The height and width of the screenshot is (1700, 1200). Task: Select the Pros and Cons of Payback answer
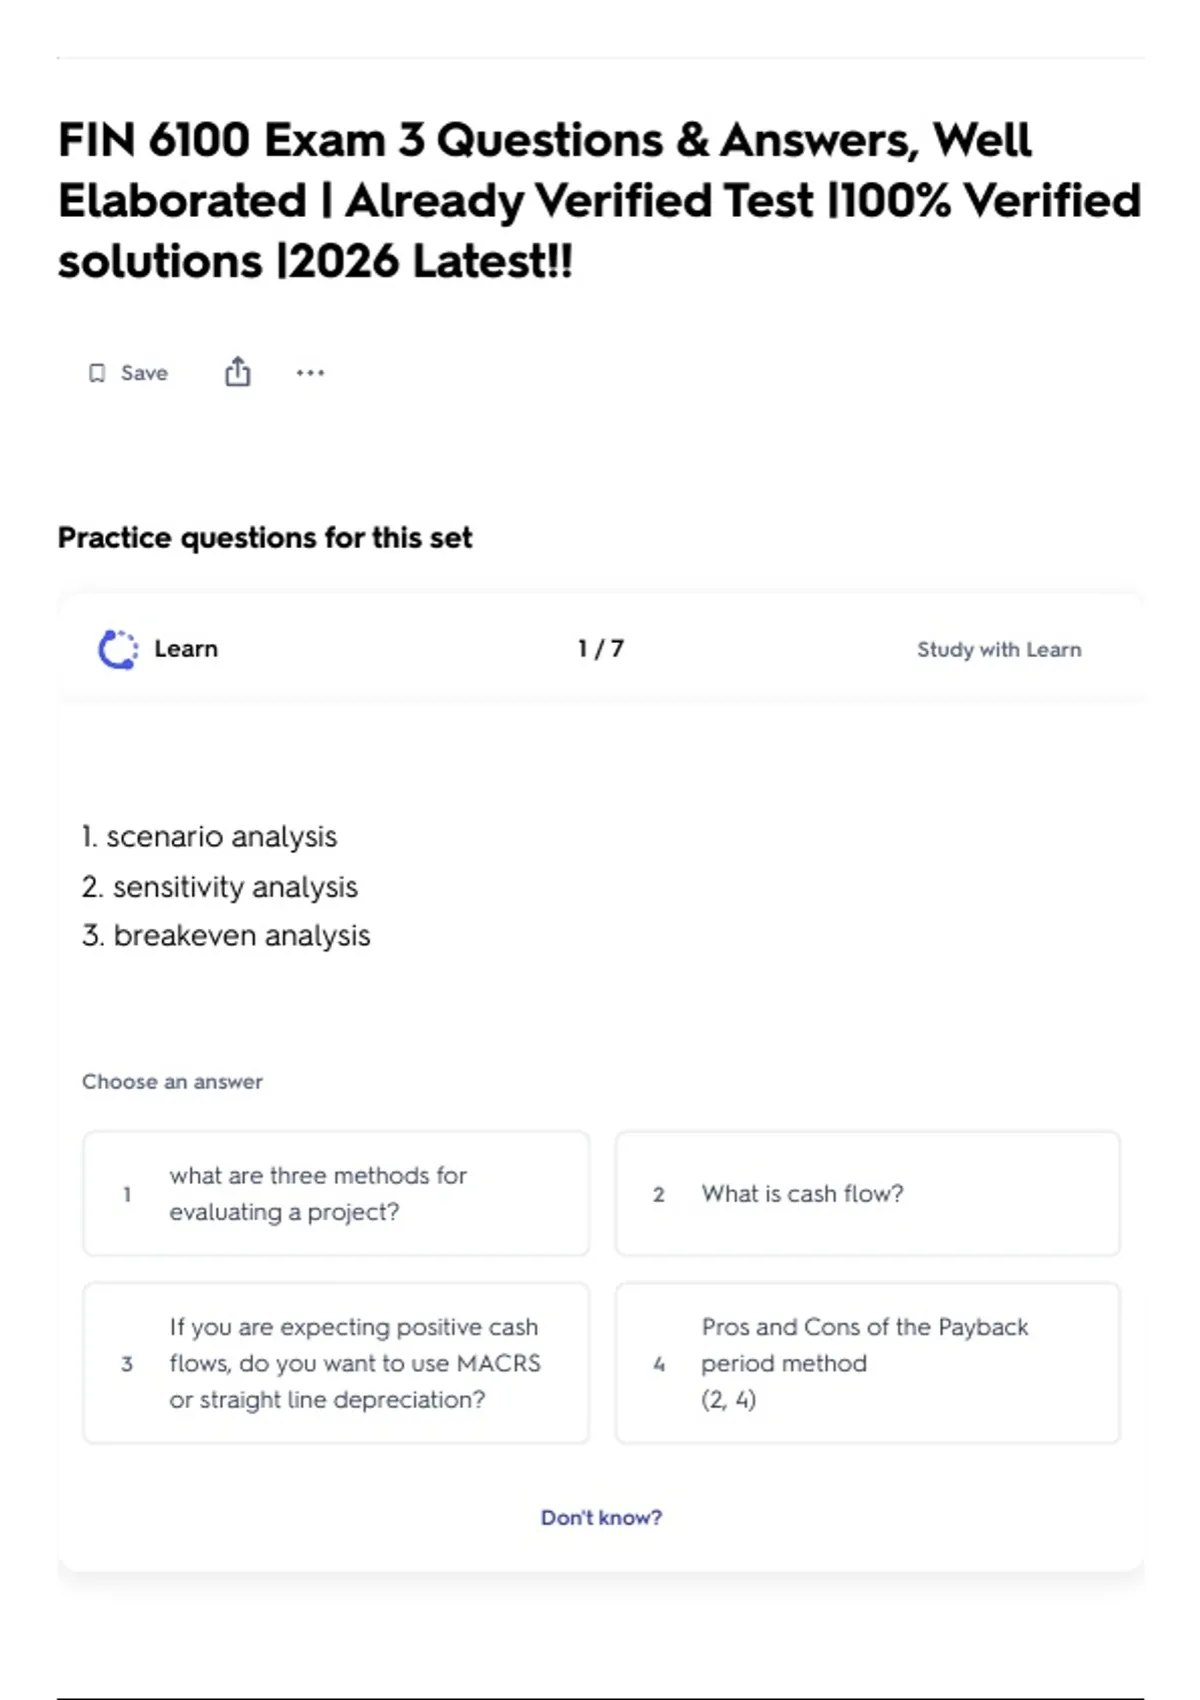(868, 1363)
